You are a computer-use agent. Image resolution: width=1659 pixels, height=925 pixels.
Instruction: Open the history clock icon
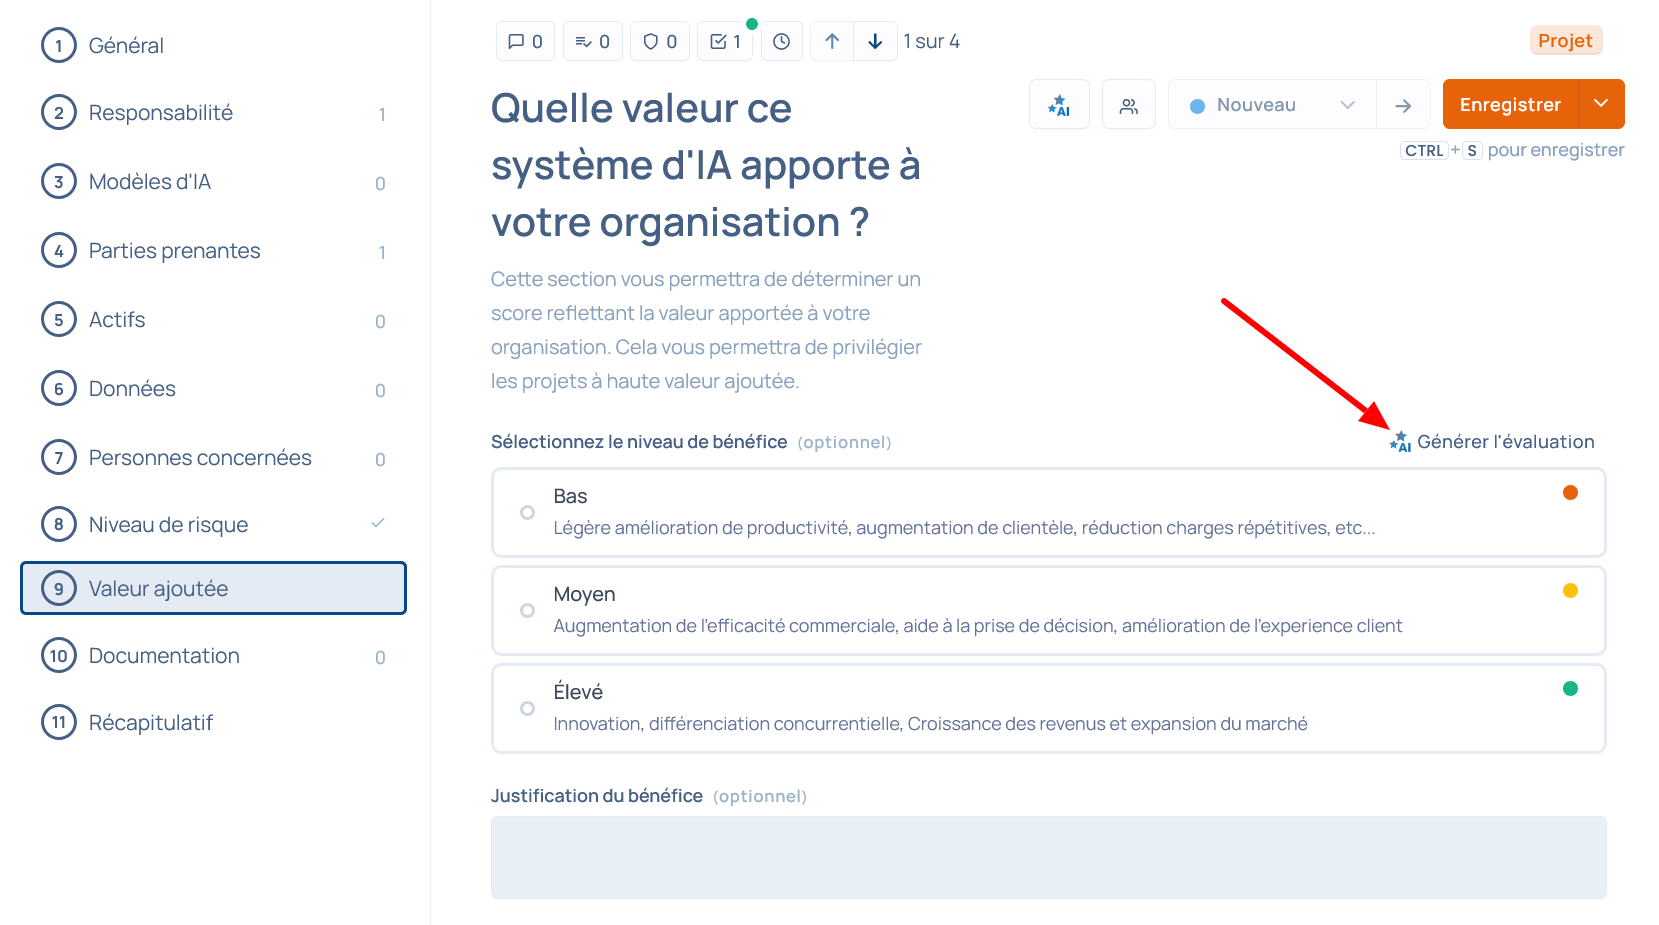pyautogui.click(x=782, y=42)
